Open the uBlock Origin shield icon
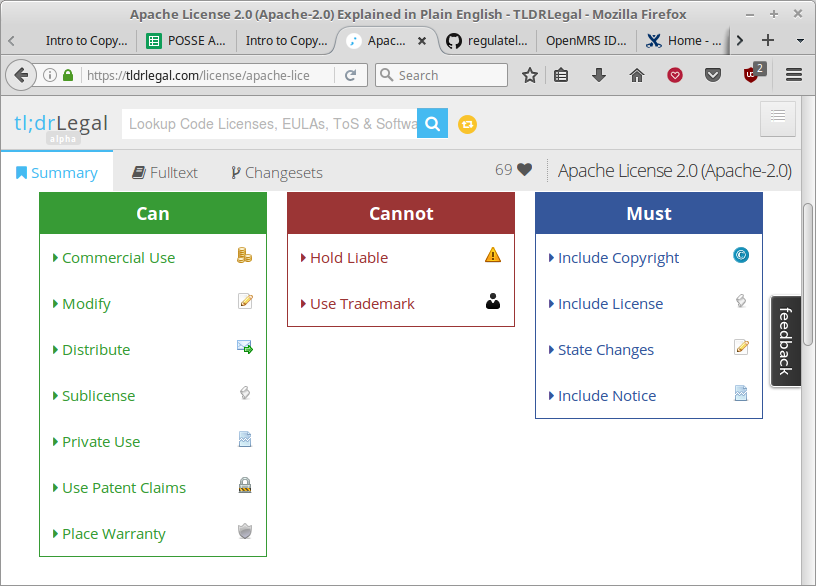The height and width of the screenshot is (586, 816). [751, 75]
